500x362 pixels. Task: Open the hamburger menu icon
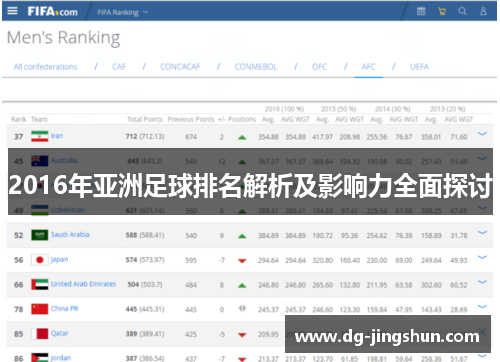point(12,11)
